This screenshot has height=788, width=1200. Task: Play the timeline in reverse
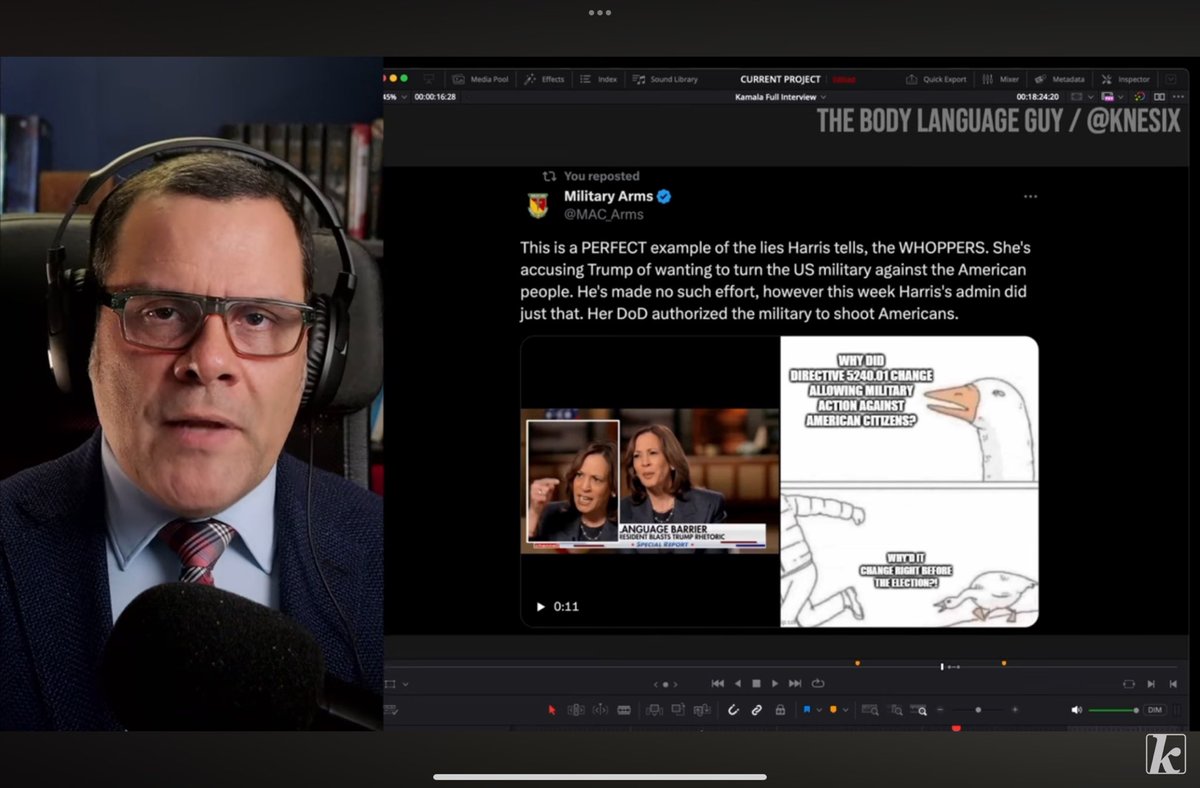pyautogui.click(x=738, y=684)
